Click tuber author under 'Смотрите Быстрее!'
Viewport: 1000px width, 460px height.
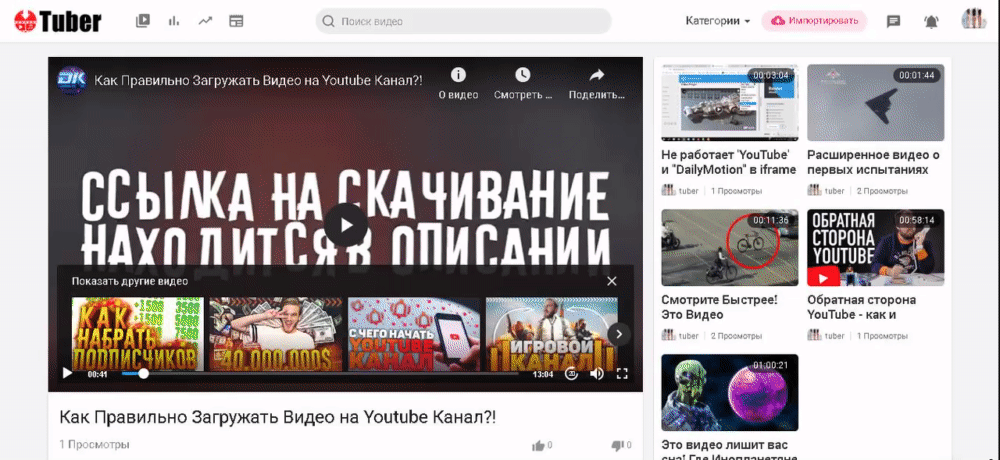pyautogui.click(x=689, y=336)
